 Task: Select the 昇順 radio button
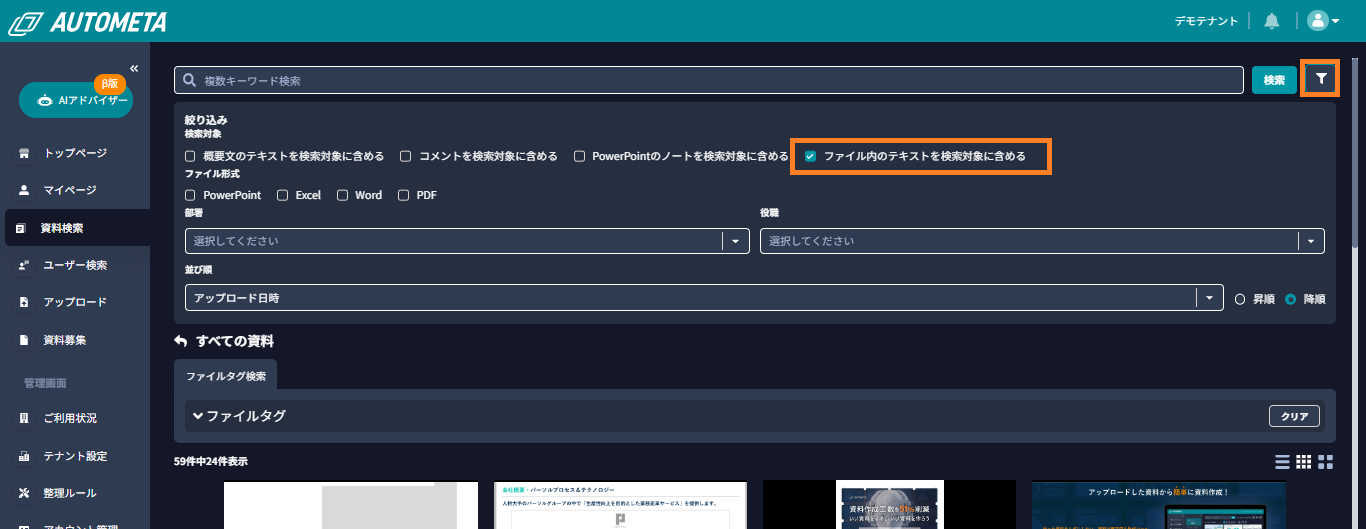pyautogui.click(x=1240, y=298)
